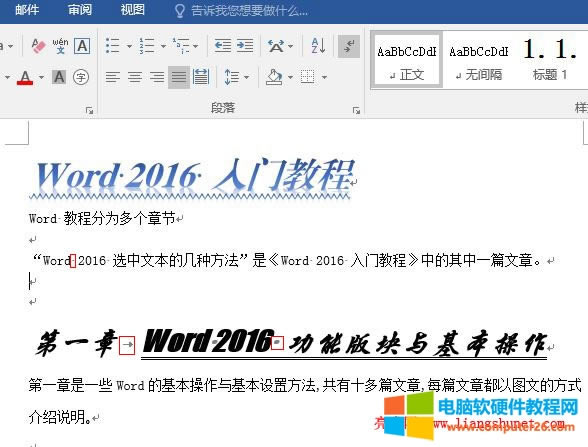The height and width of the screenshot is (447, 588).
Task: Open the 审阅 tab
Action: (x=80, y=10)
